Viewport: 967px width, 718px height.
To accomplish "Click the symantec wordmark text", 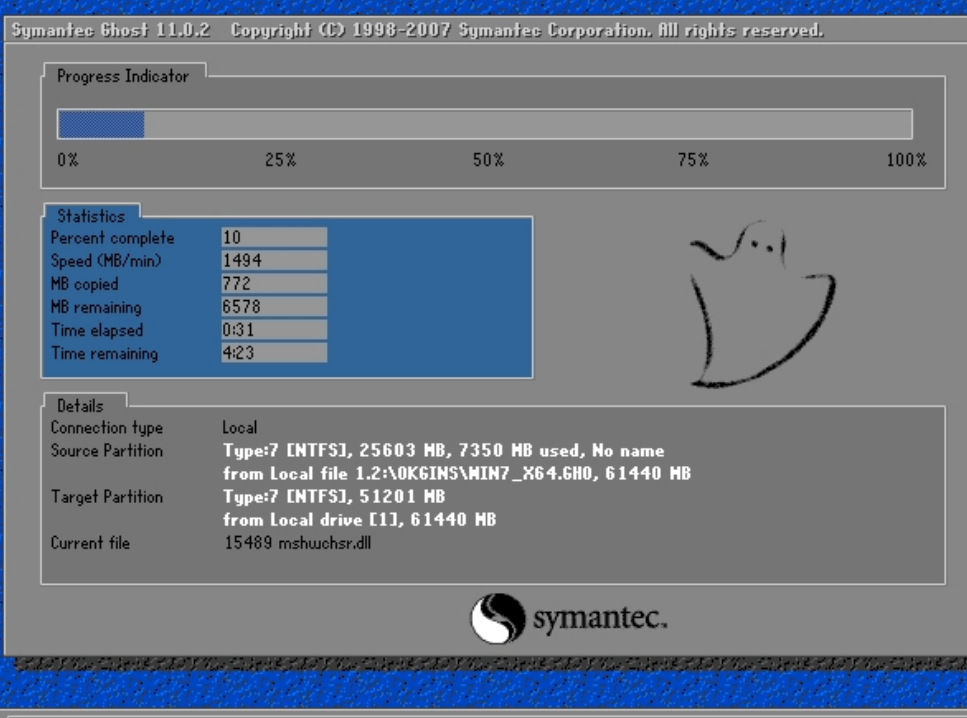I will pyautogui.click(x=599, y=619).
